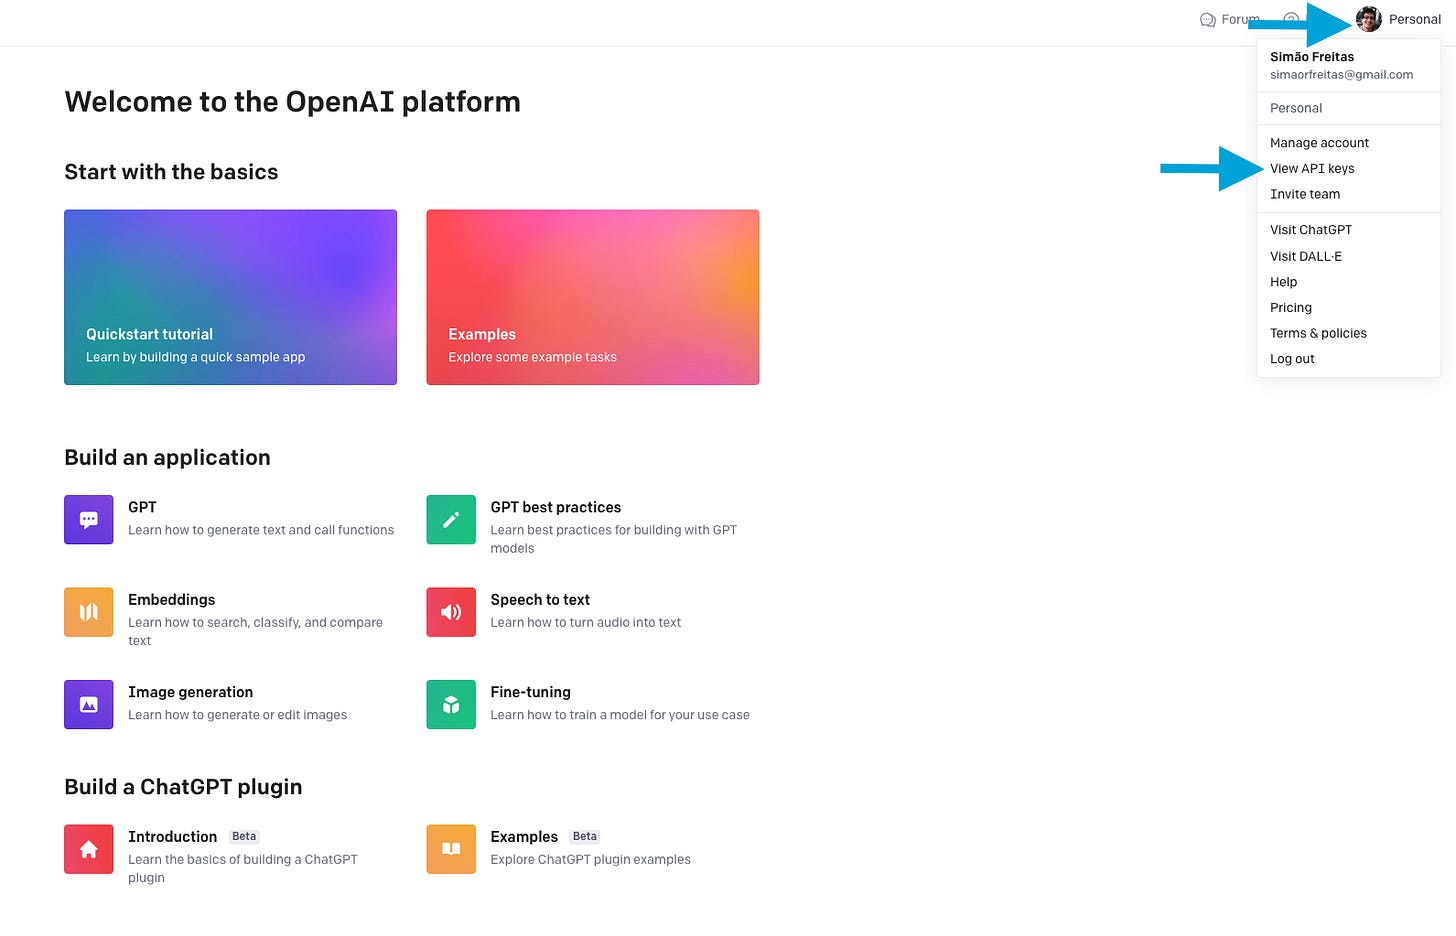Click the orange Embeddings icon

89,612
